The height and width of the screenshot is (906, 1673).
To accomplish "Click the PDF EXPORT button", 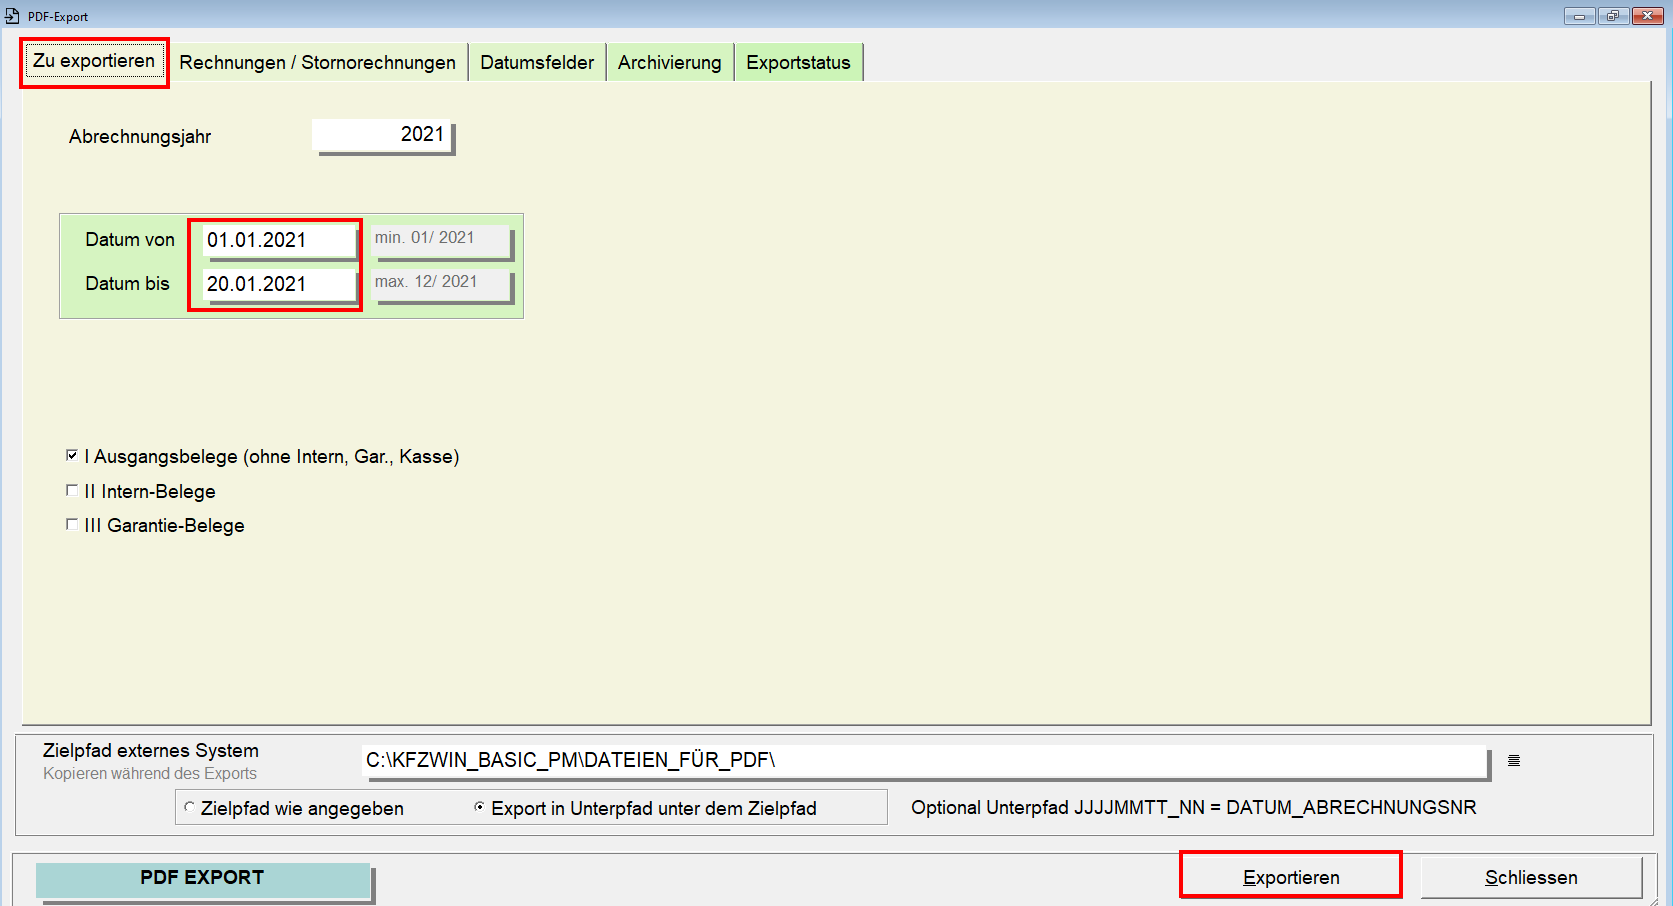I will [203, 879].
